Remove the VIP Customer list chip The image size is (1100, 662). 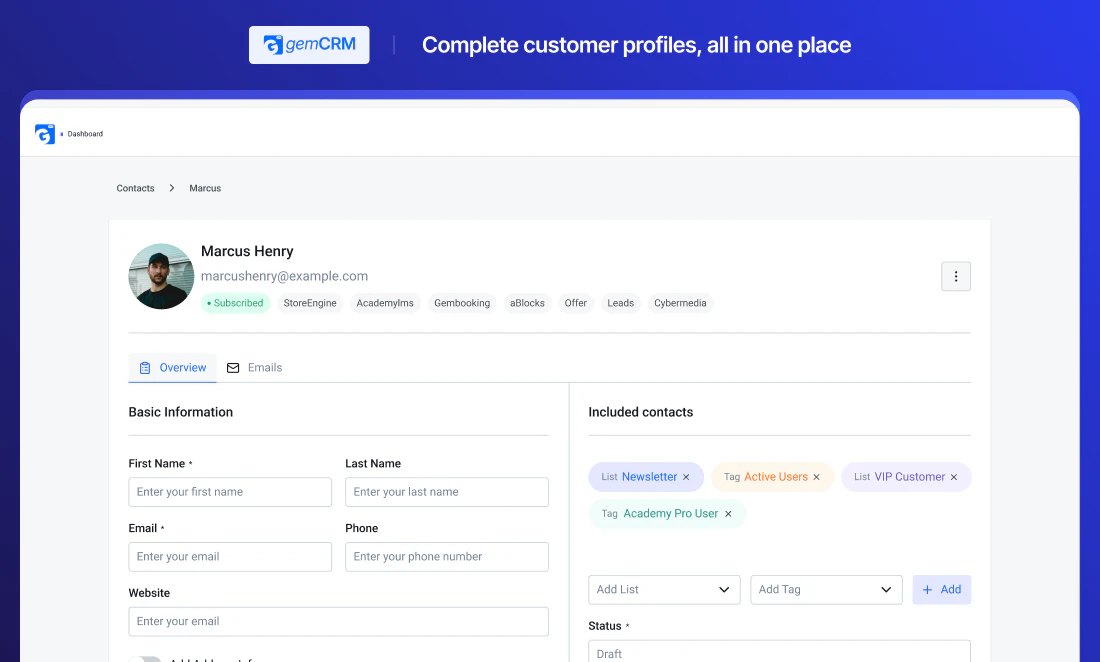coord(954,478)
